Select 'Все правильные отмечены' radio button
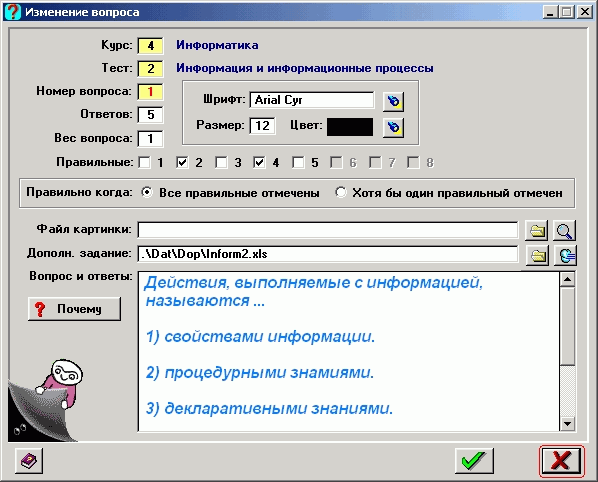The width and height of the screenshot is (598, 482). [146, 192]
